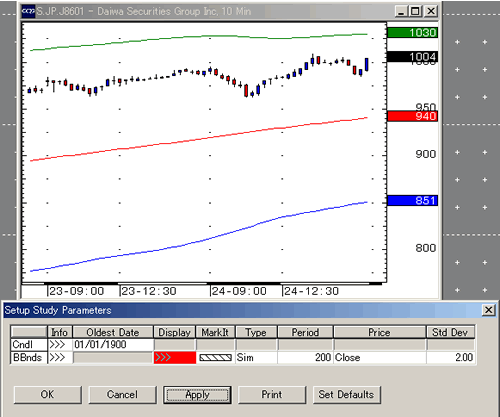500x417 pixels.
Task: Edit the BBnds Period 200 field
Action: click(305, 358)
